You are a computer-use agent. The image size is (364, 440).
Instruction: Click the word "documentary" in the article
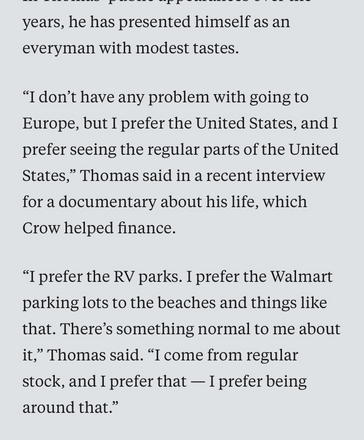coord(107,202)
